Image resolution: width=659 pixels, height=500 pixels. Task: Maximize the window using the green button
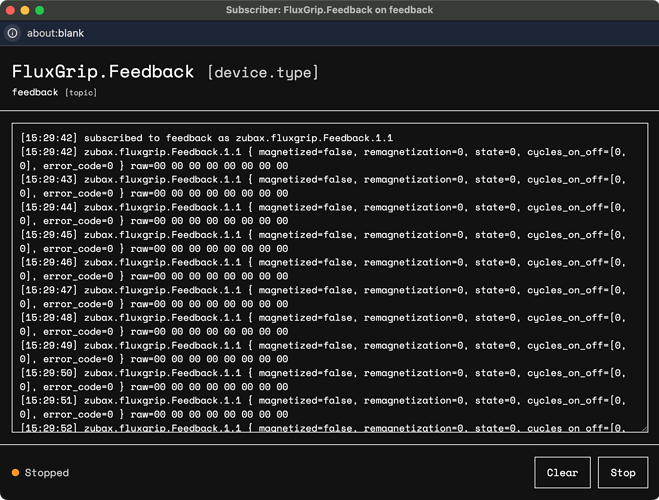(x=40, y=10)
